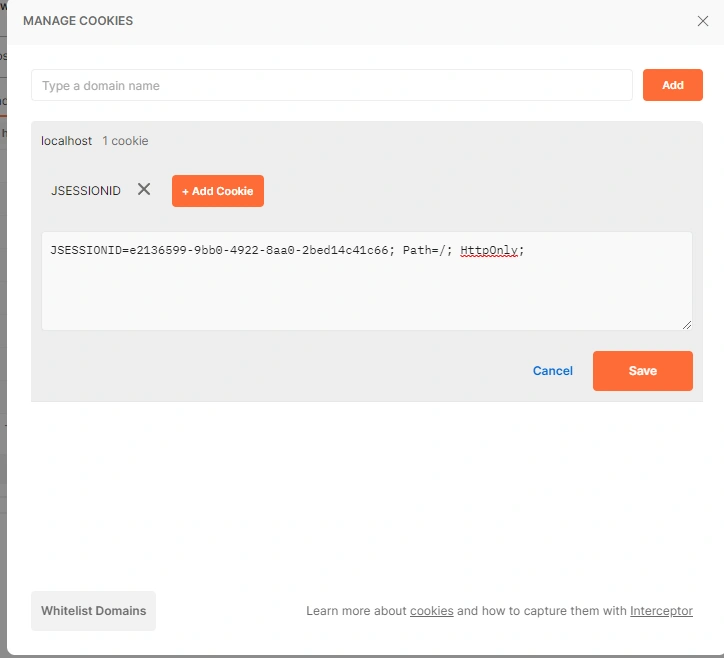
Task: Collapse the localhost domain section
Action: 66,141
